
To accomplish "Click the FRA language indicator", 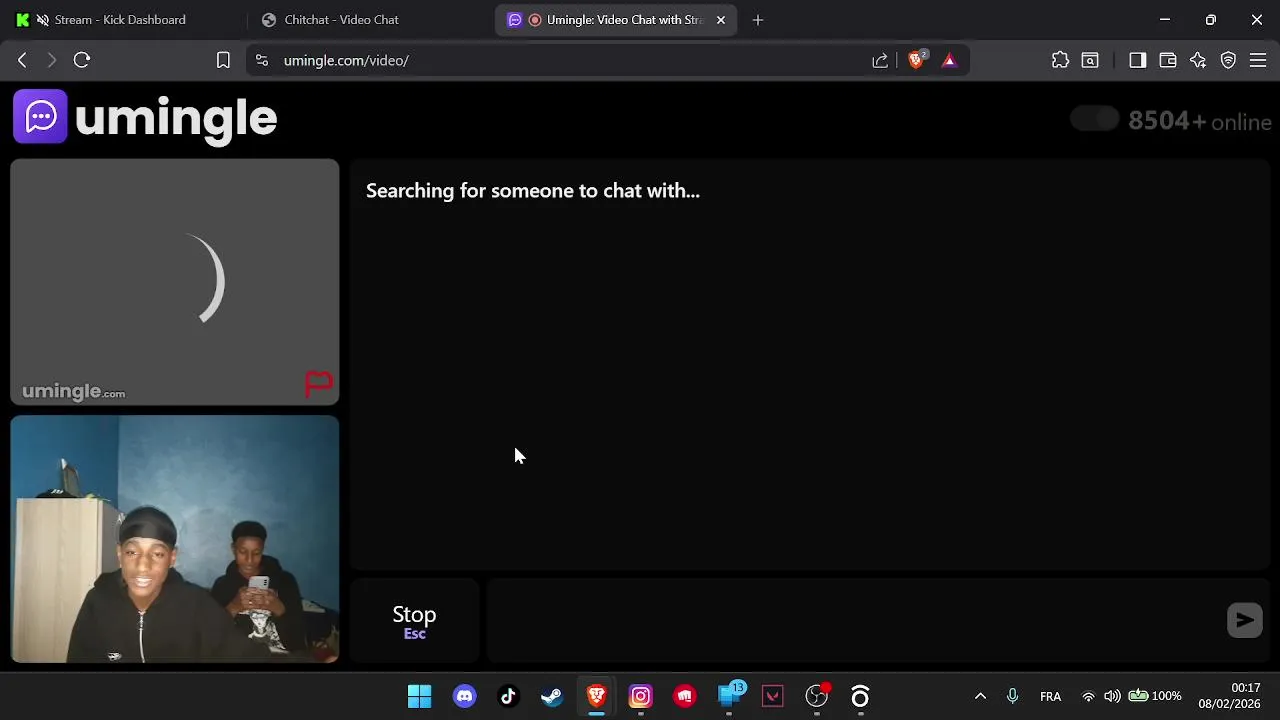I will tap(1050, 696).
